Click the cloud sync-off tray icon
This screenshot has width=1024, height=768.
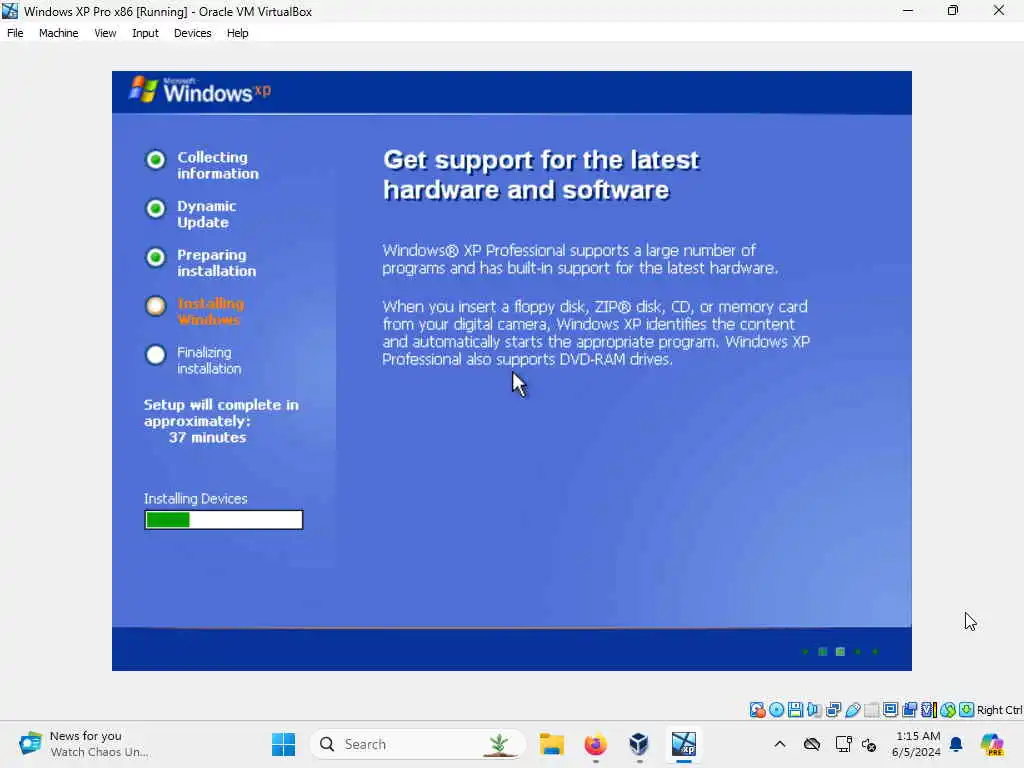click(x=812, y=744)
